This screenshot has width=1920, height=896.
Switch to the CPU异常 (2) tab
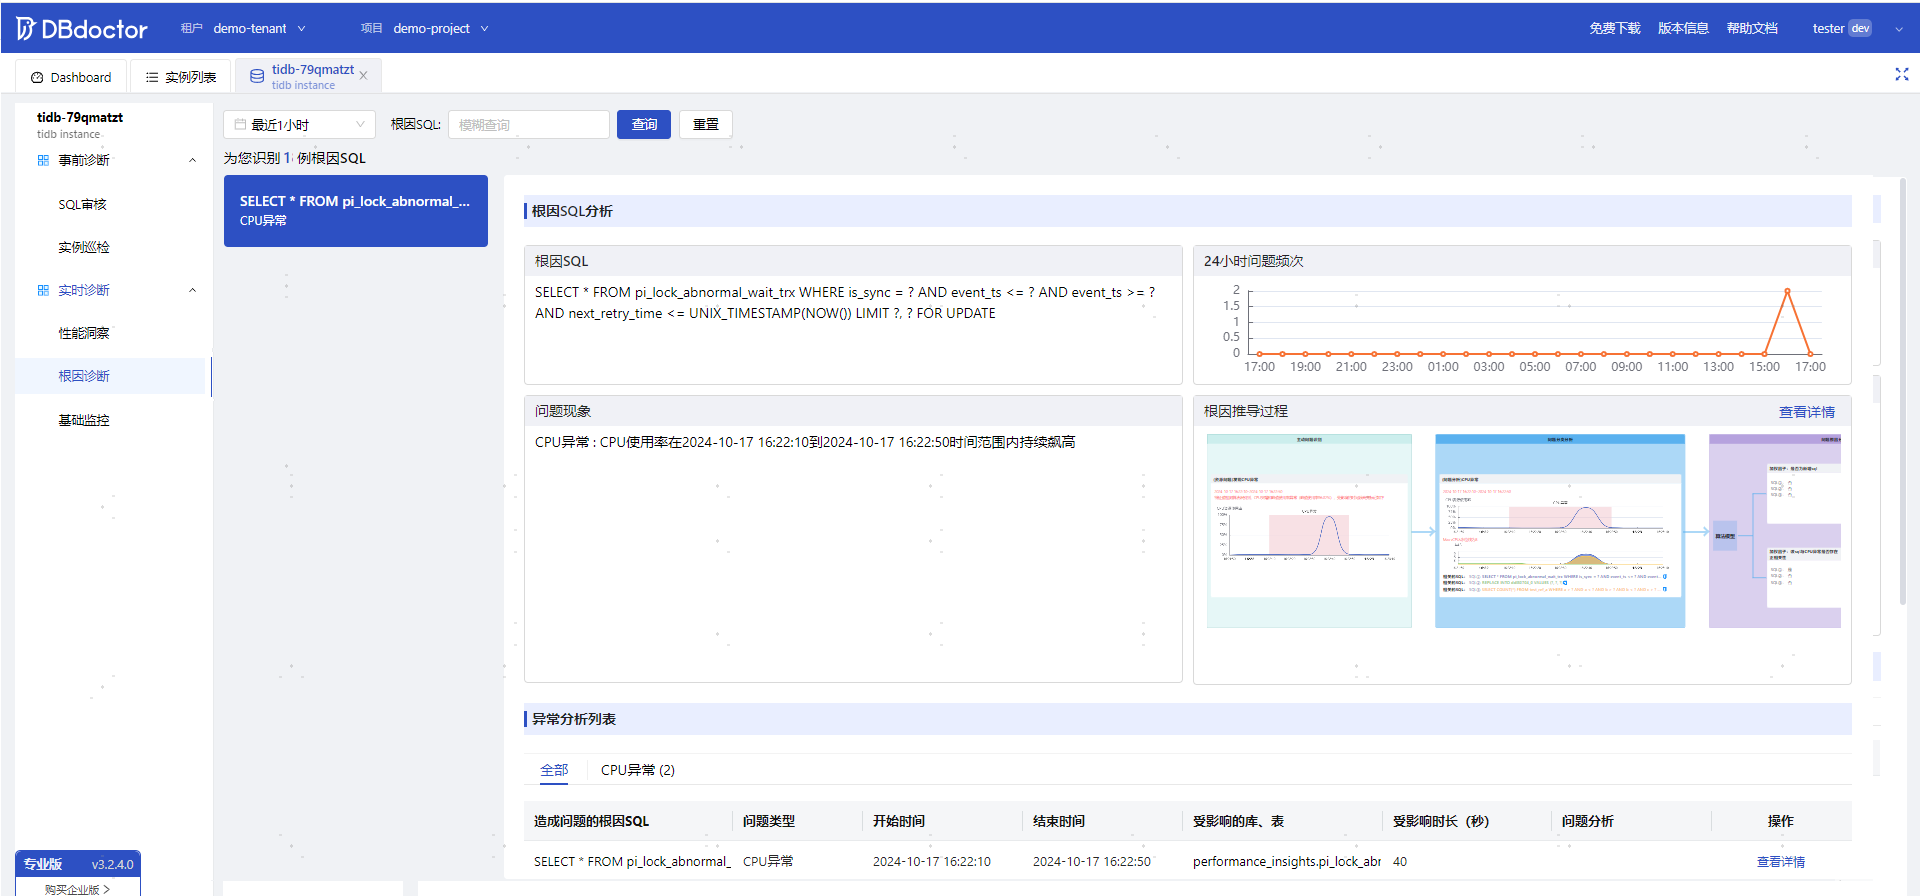(638, 770)
